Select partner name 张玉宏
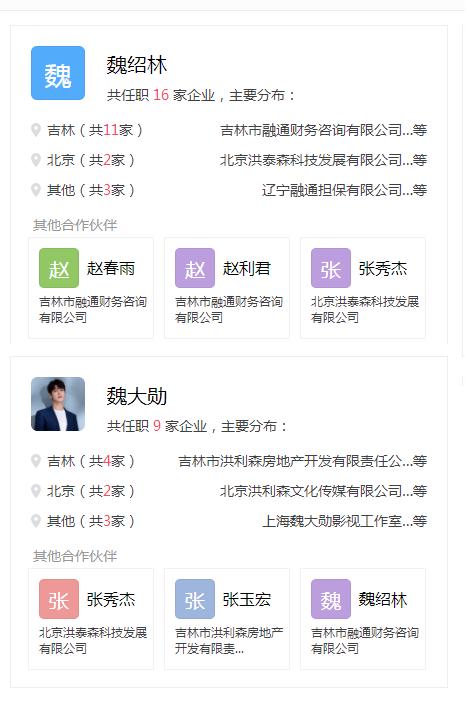 pyautogui.click(x=247, y=599)
